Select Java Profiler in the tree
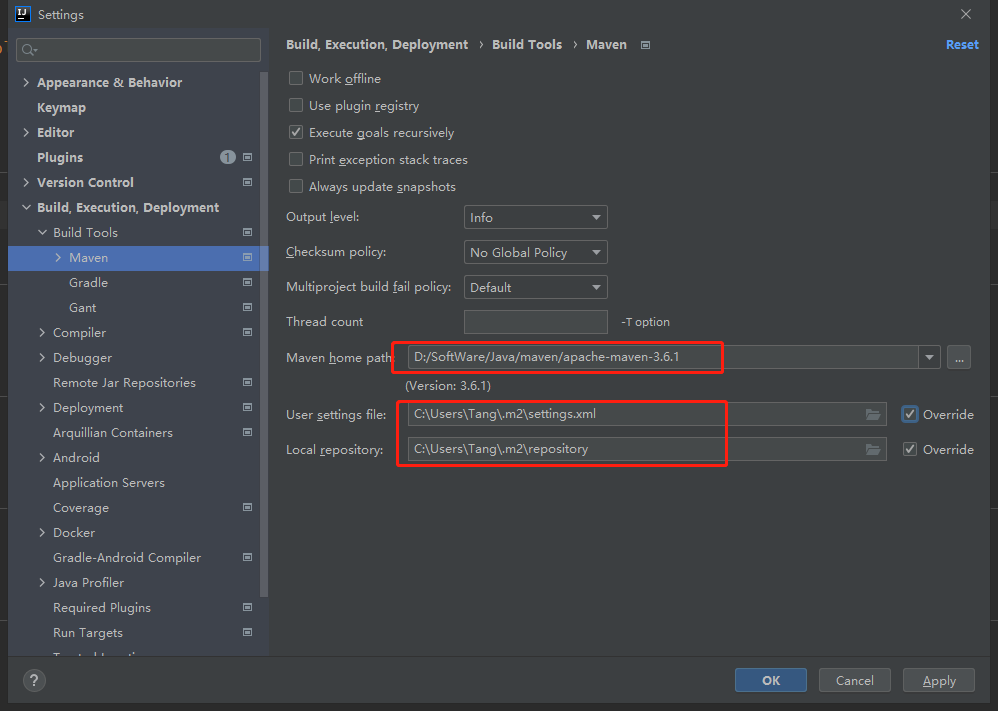Viewport: 998px width, 711px height. 88,582
